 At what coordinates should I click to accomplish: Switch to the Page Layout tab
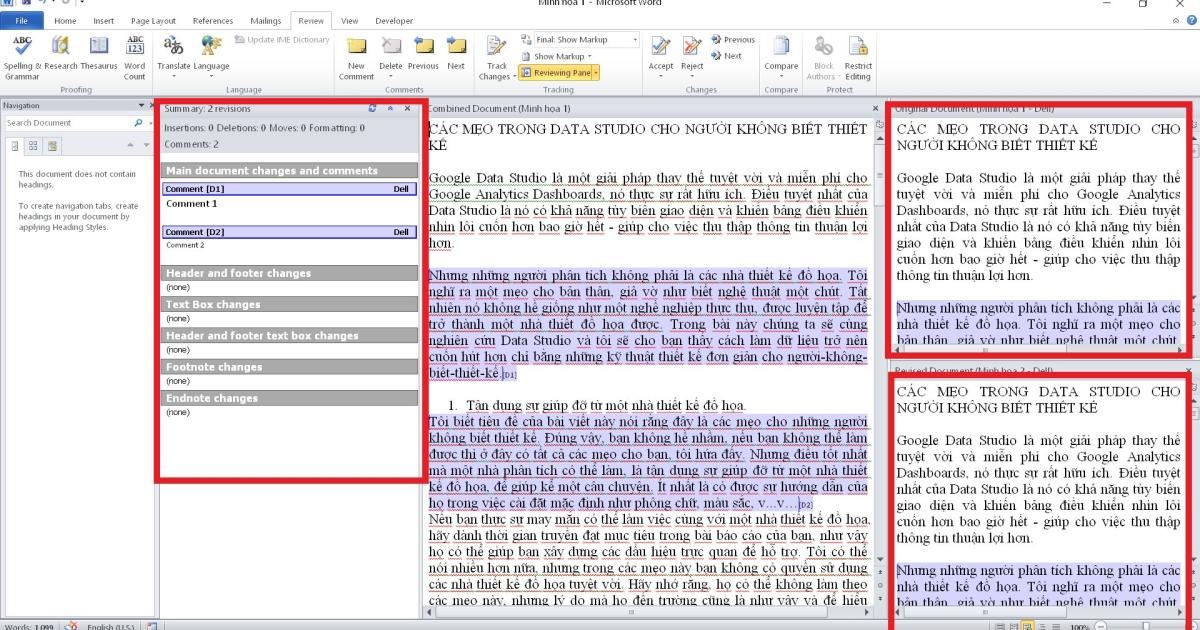click(x=153, y=20)
